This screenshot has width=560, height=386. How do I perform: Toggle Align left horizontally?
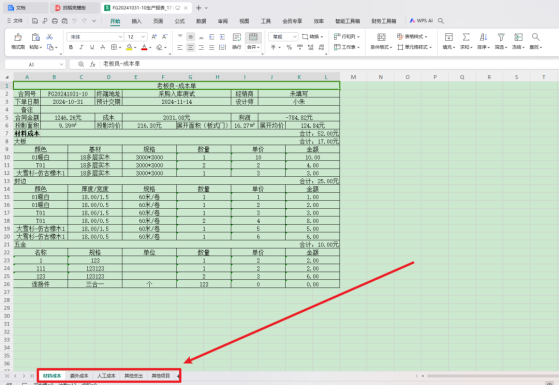180,47
